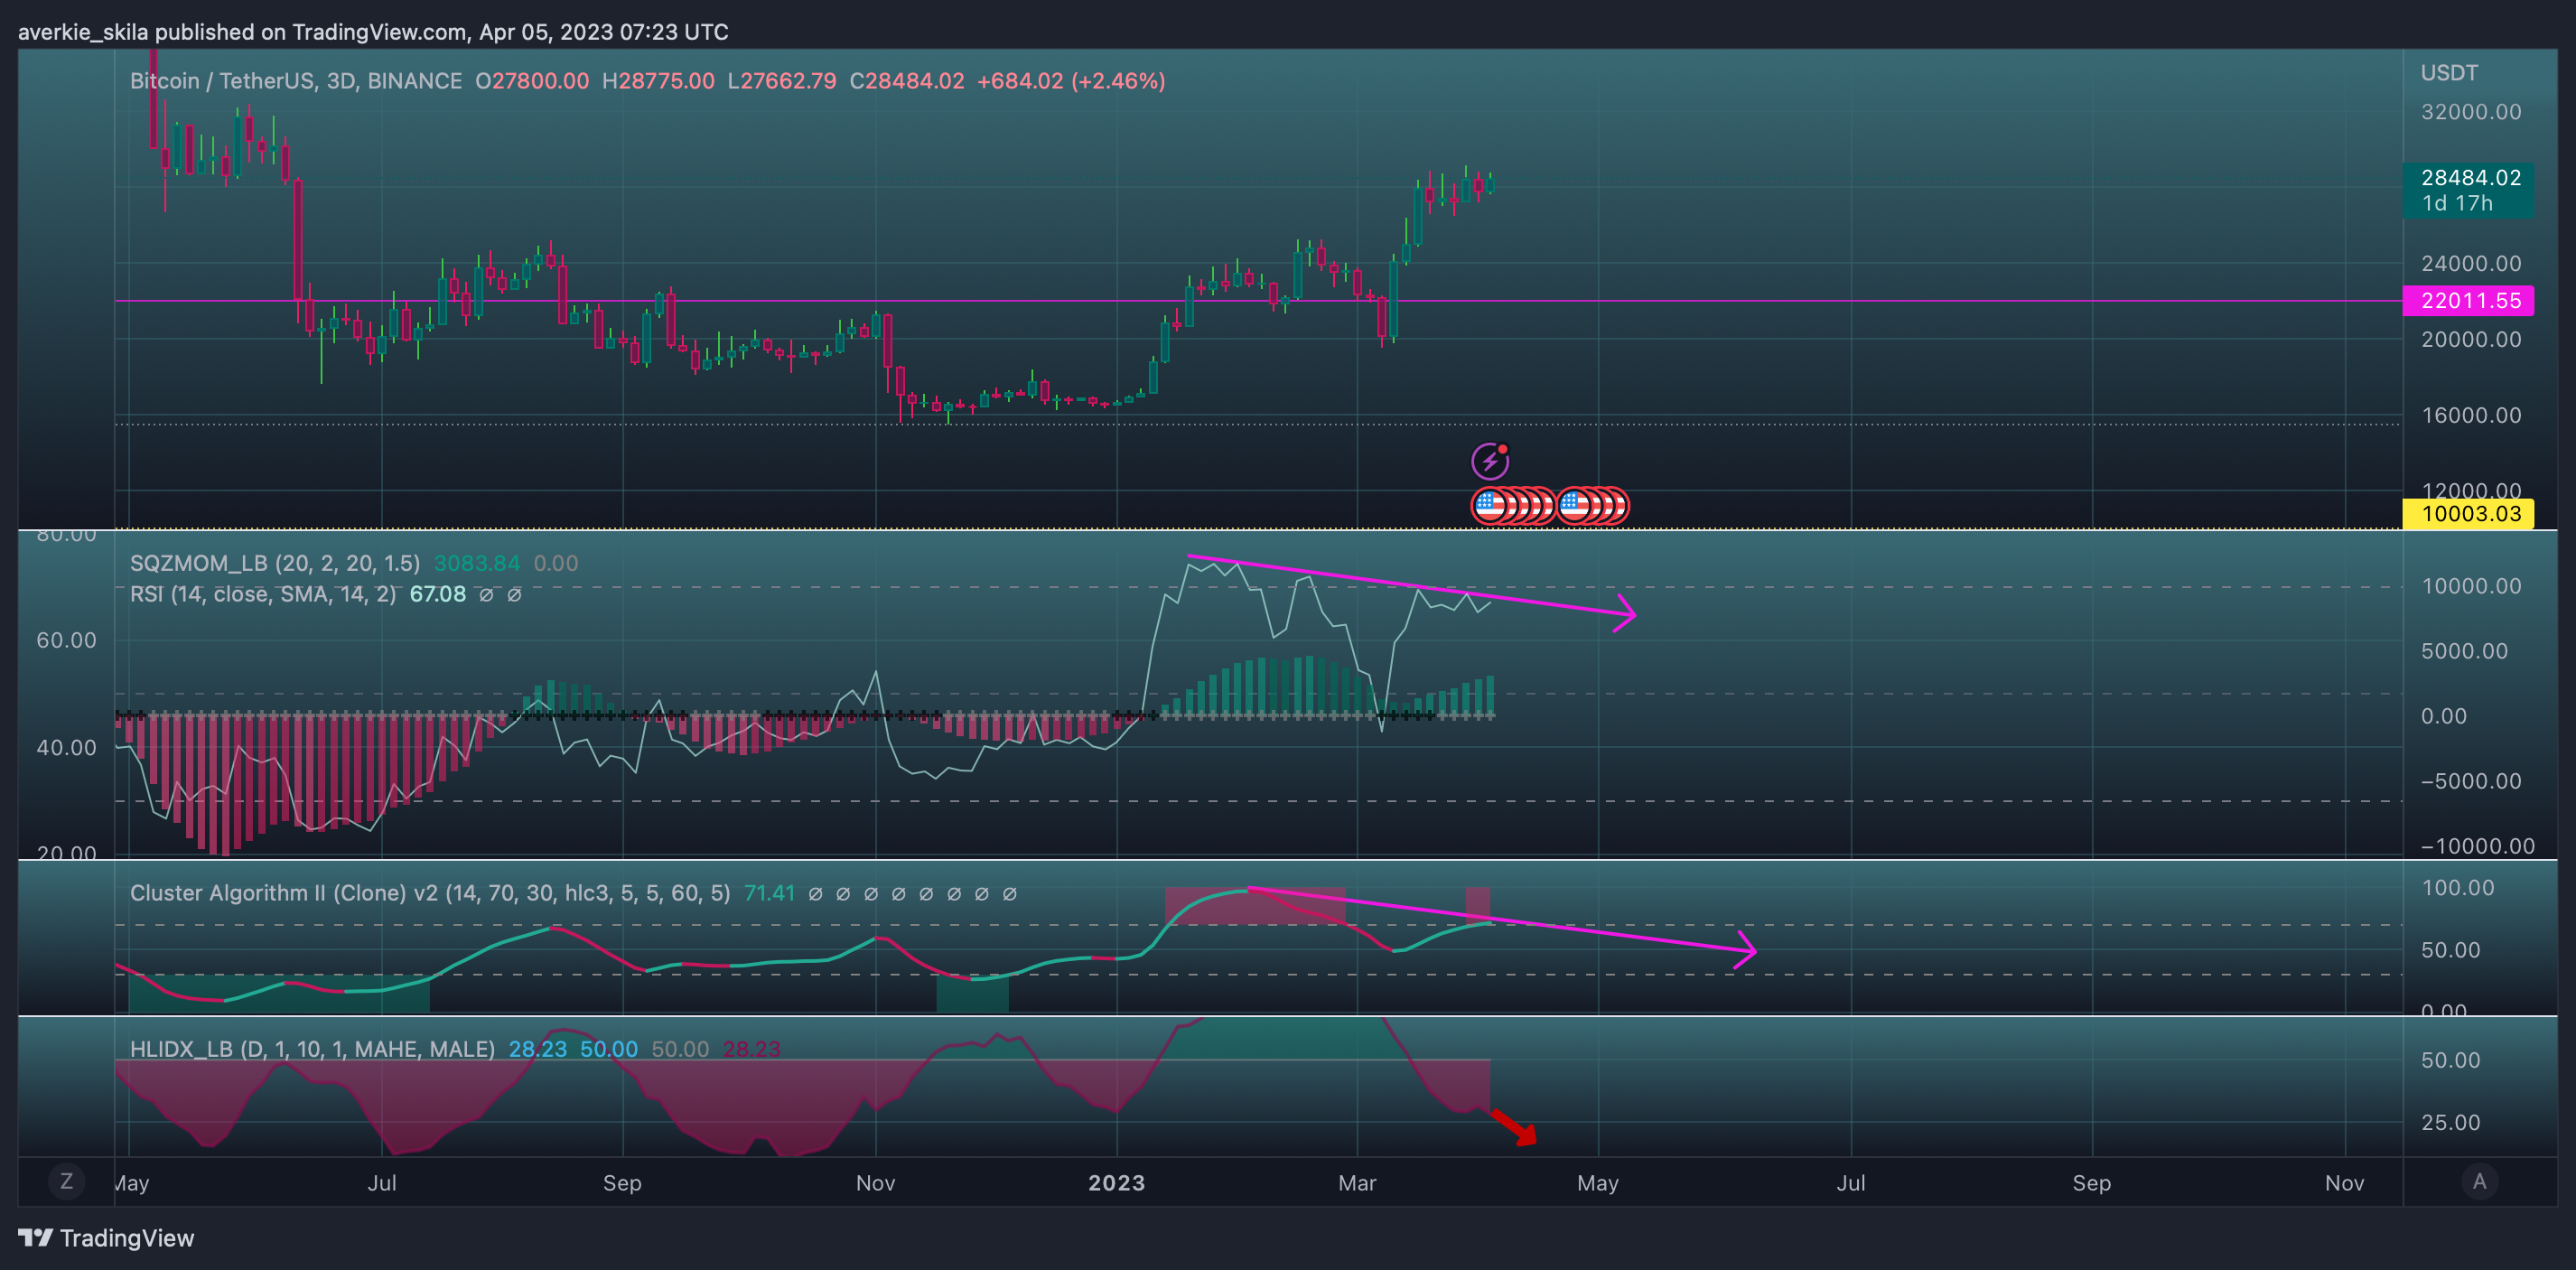This screenshot has width=2576, height=1270.
Task: Click the open price O27800.00
Action: 532,81
